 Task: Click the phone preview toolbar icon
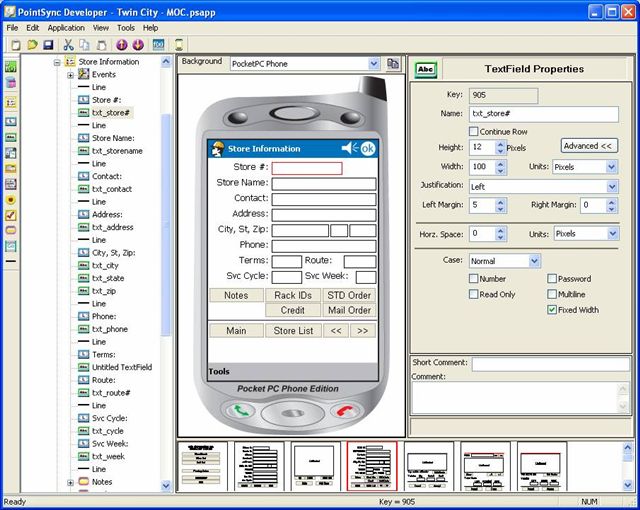[x=179, y=45]
